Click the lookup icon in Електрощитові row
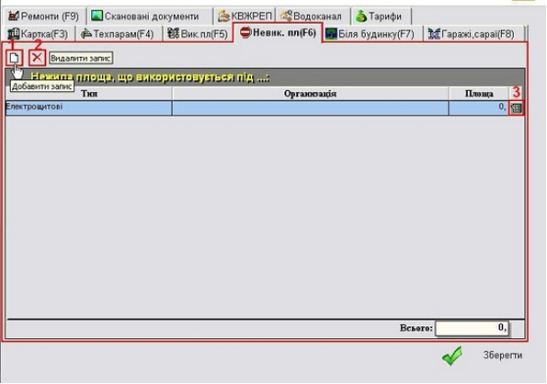The height and width of the screenshot is (384, 547). pos(516,108)
